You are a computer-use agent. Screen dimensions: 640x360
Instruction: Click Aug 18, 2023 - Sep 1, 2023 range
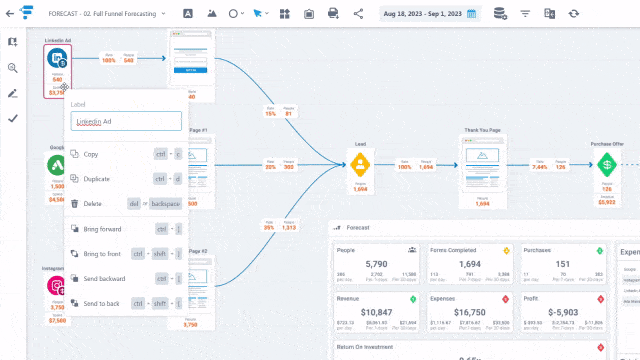[422, 13]
